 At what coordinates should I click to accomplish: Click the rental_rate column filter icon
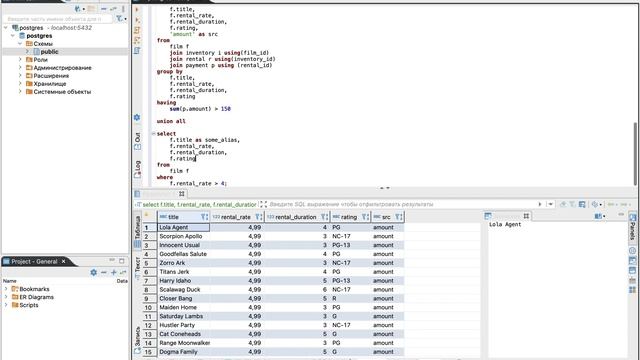point(259,217)
